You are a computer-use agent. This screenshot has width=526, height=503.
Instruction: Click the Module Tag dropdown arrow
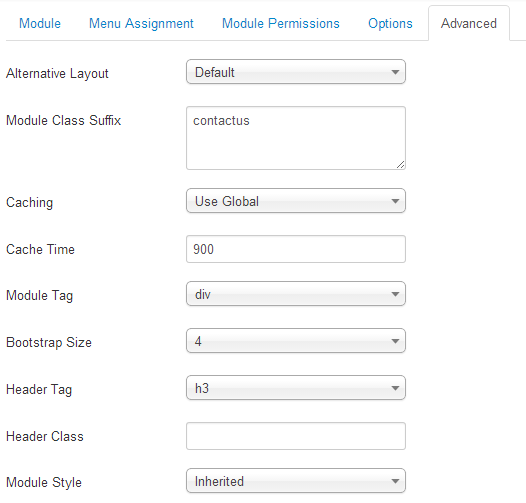tap(395, 294)
